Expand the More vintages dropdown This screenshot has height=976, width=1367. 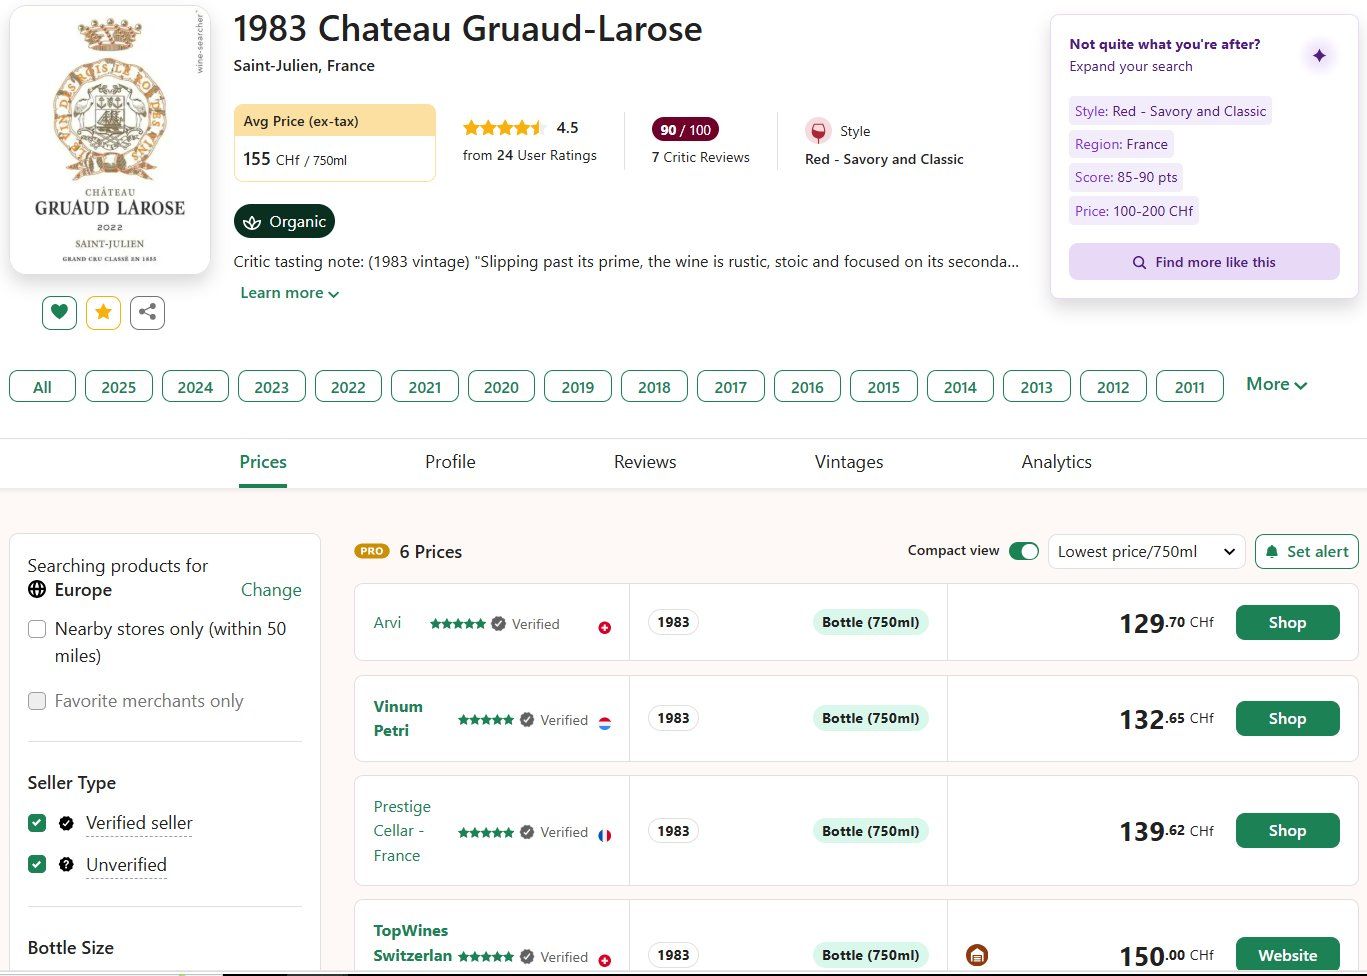pos(1276,384)
